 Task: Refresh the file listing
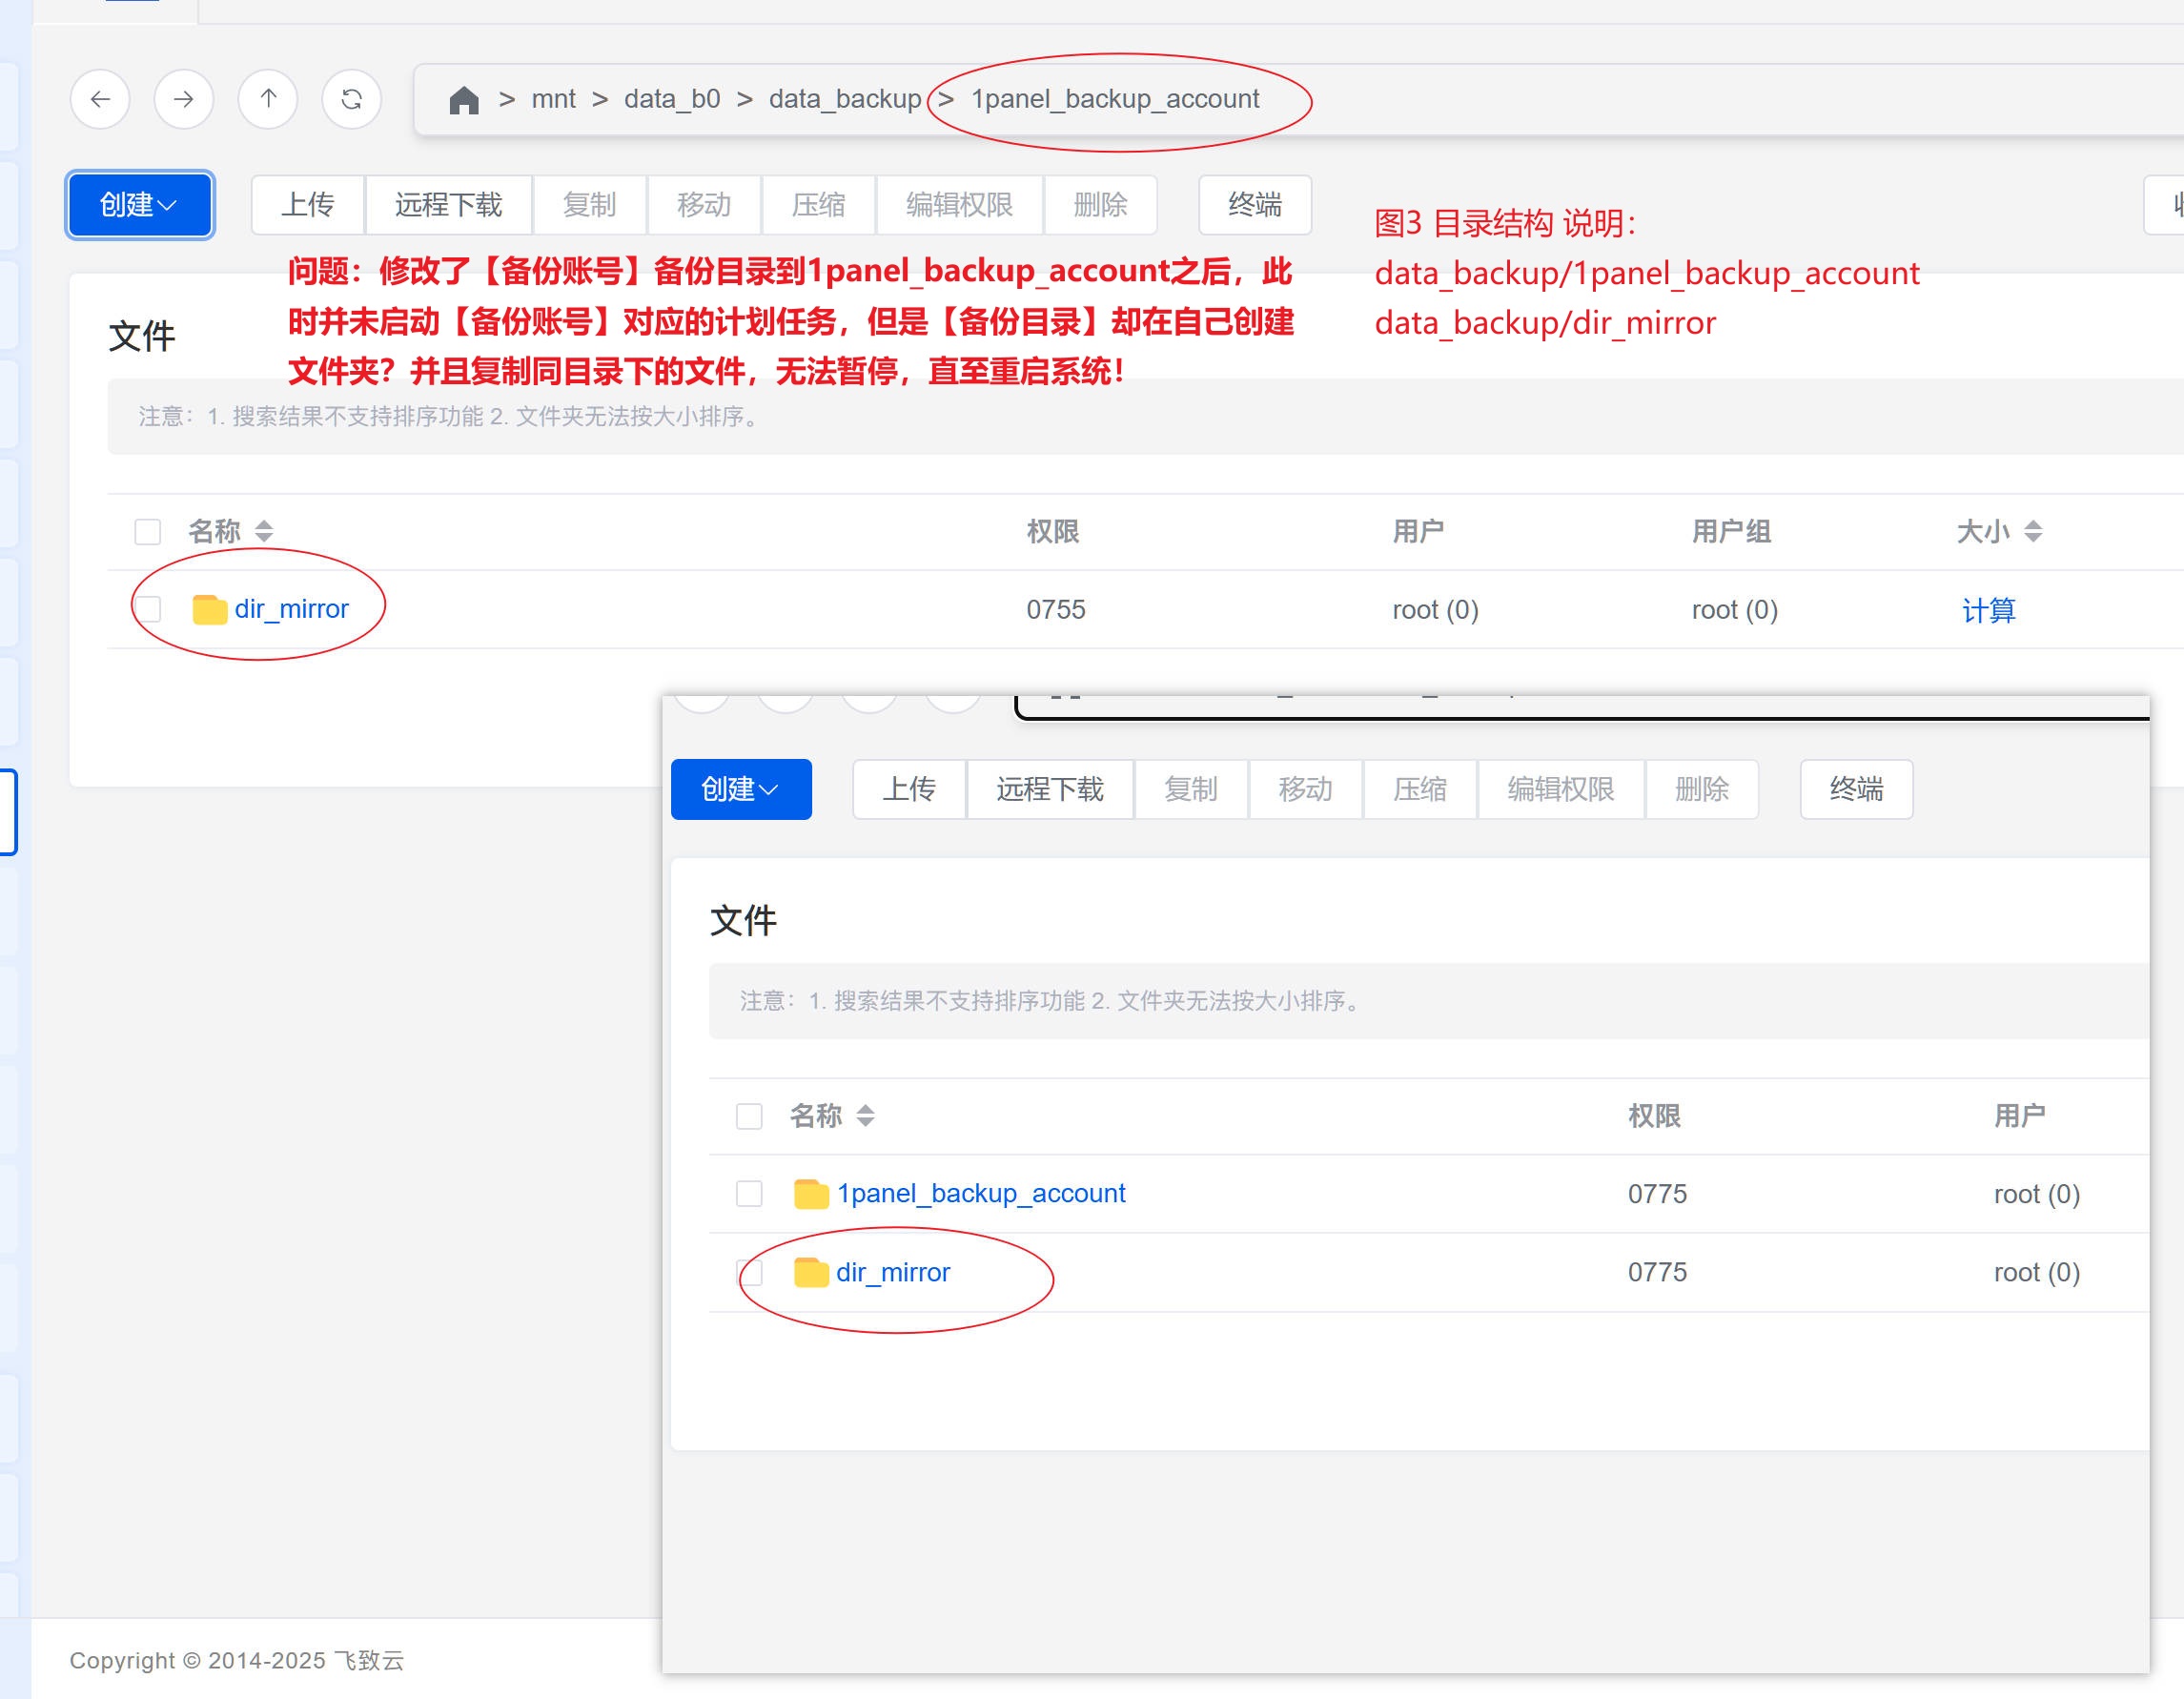(x=352, y=99)
